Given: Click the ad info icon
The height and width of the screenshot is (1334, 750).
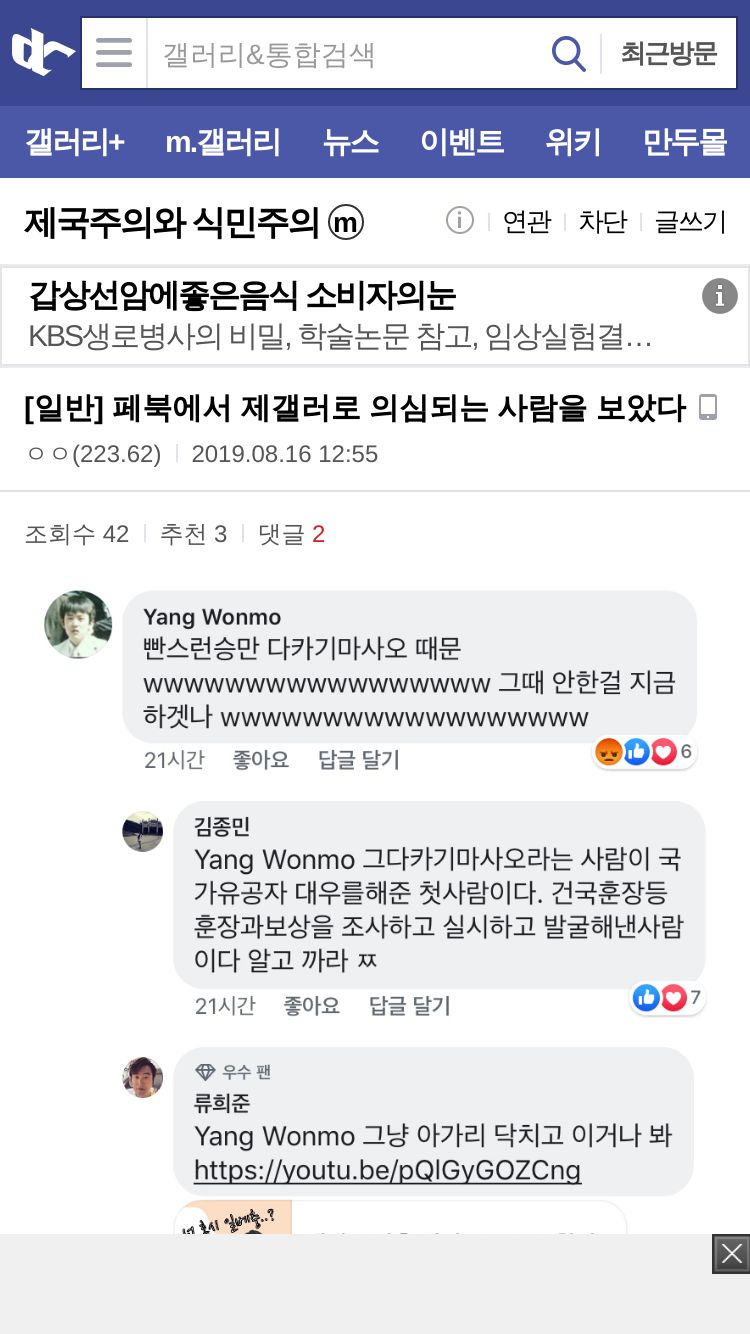Looking at the screenshot, I should (x=719, y=296).
